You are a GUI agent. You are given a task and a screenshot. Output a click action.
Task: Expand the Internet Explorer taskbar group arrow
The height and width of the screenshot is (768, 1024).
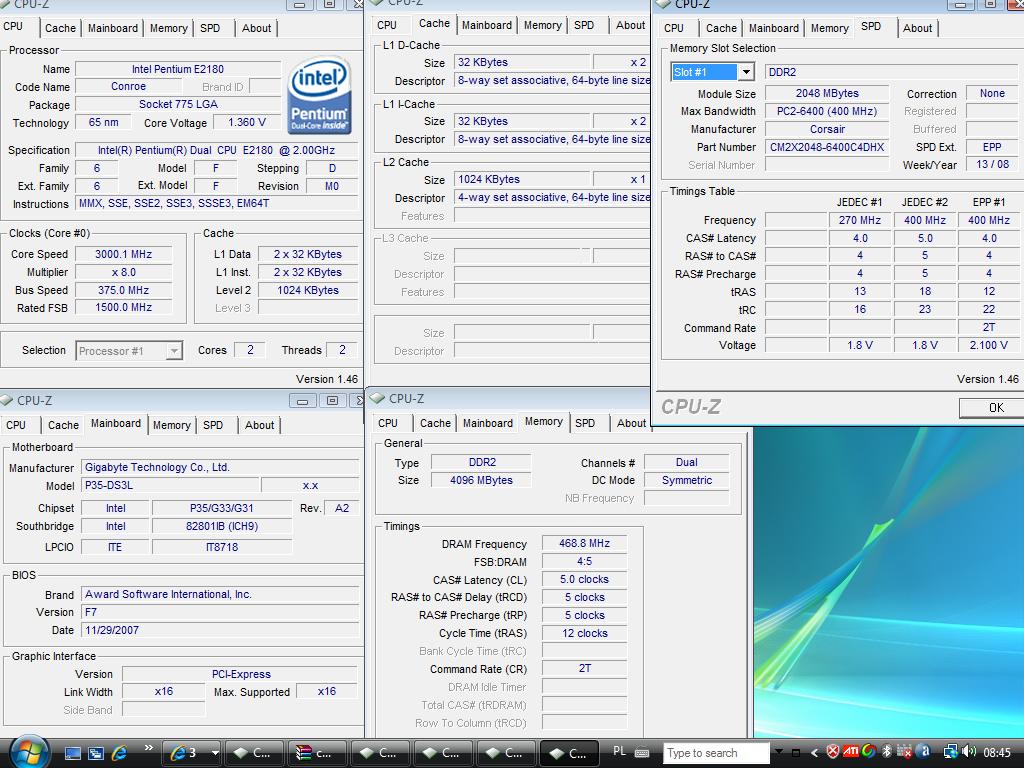click(x=215, y=753)
